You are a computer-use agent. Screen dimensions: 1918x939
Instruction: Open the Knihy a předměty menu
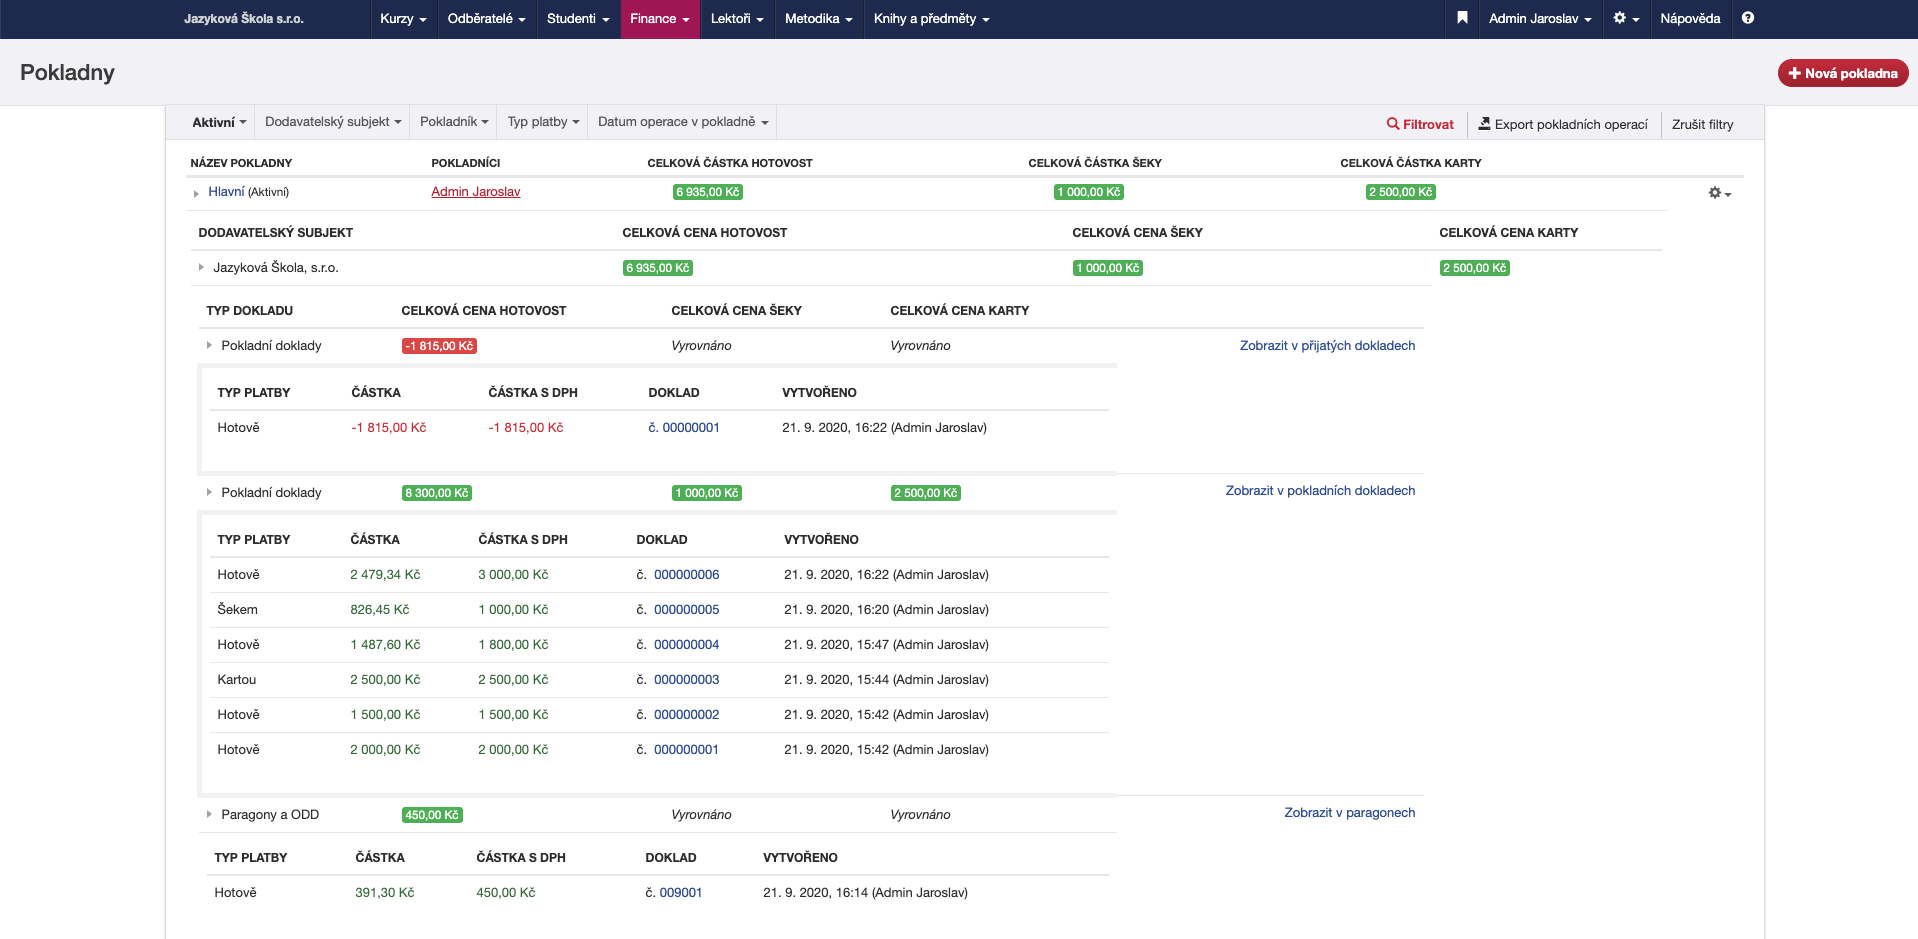[931, 19]
